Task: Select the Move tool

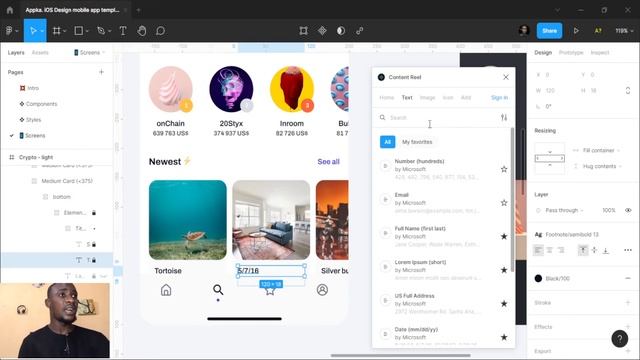Action: (33, 31)
